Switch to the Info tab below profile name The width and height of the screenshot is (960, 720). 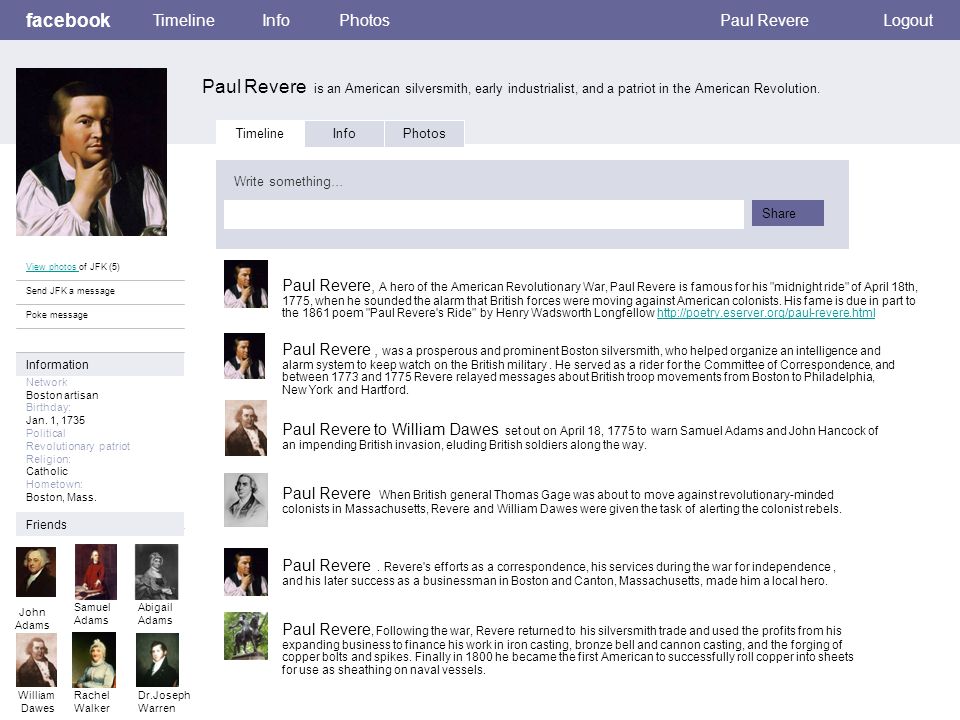pyautogui.click(x=344, y=133)
